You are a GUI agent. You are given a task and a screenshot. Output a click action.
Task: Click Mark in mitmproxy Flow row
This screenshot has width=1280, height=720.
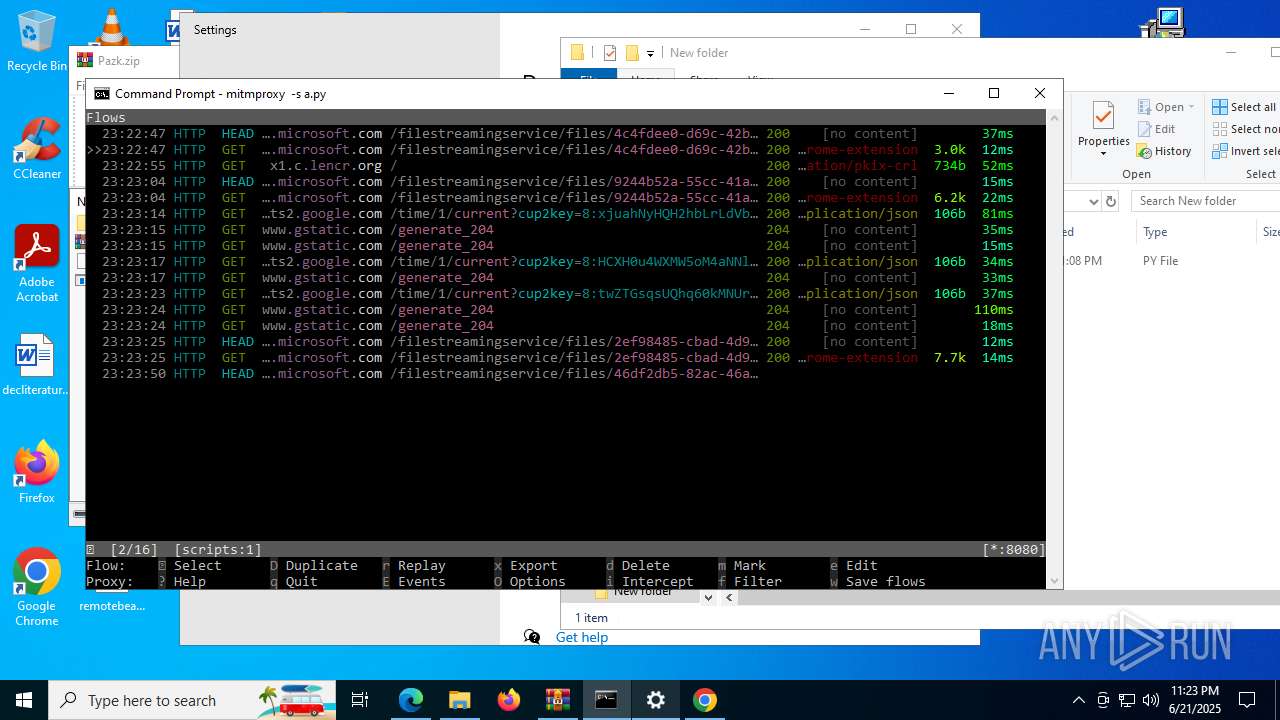coord(750,566)
